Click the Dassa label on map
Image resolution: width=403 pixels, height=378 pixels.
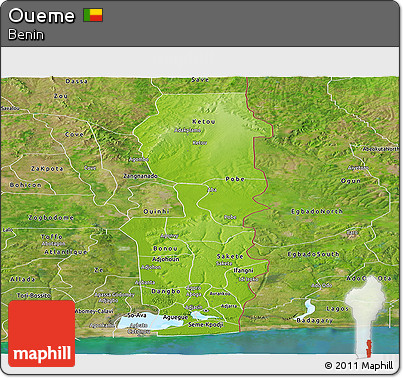point(77,81)
